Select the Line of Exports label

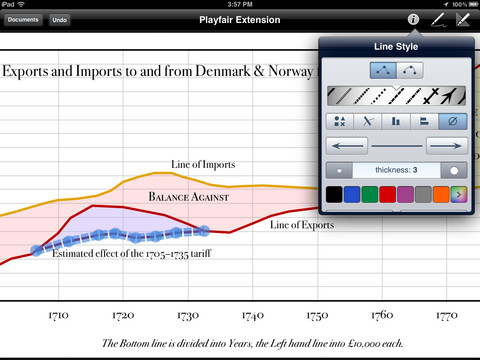(302, 225)
